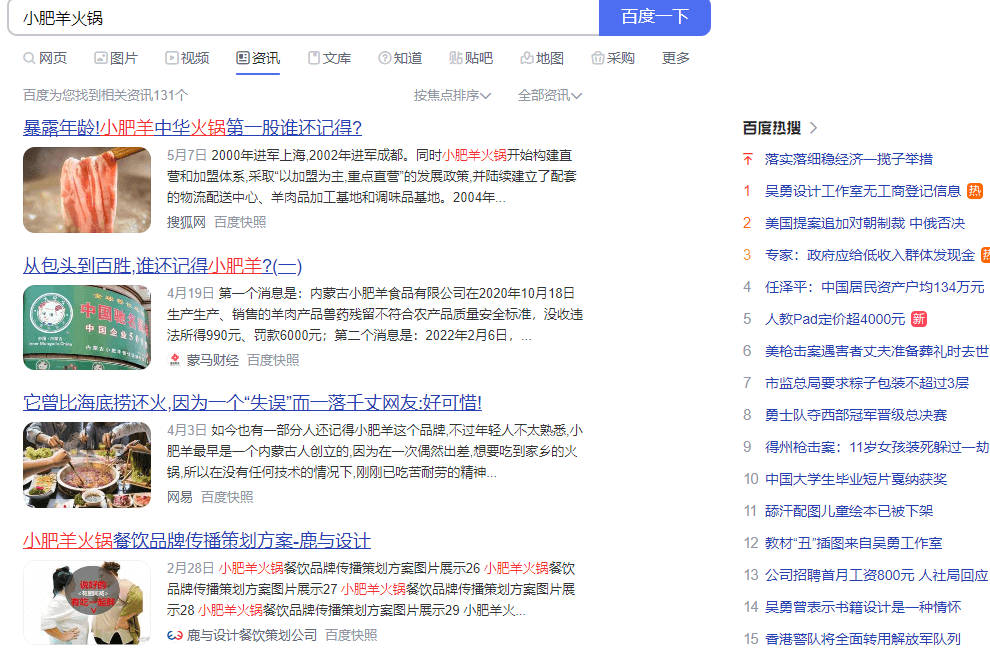The width and height of the screenshot is (990, 649).
Task: Open the 知道 (Zhidao) tab
Action: click(x=400, y=58)
